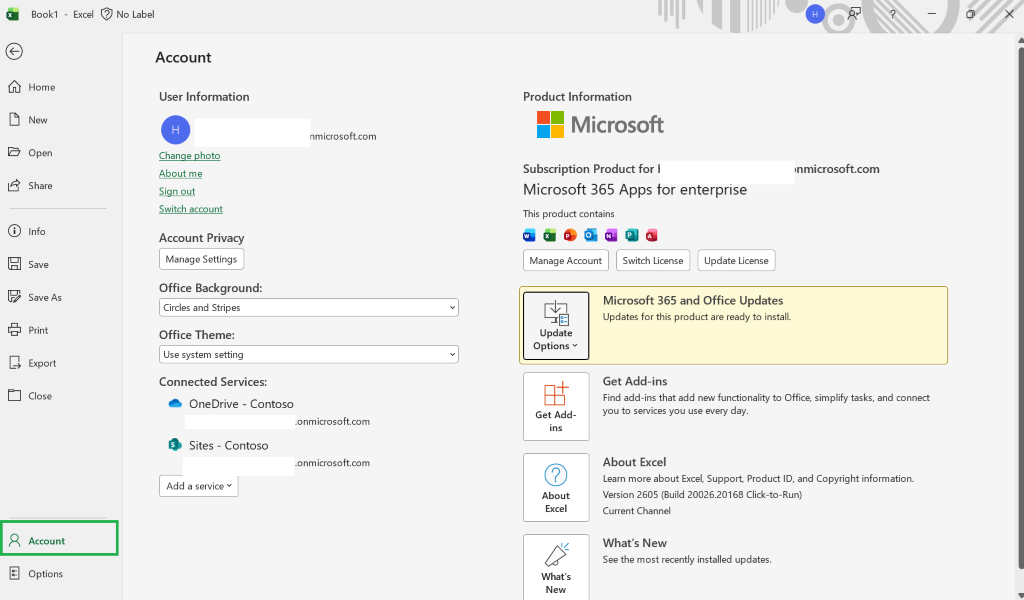Click the Excel product icon under This product contains

tap(550, 235)
